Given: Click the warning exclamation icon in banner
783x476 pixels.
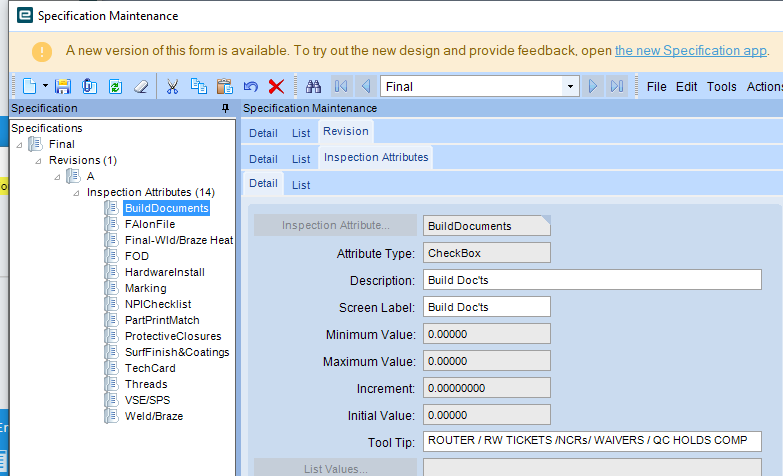Looking at the screenshot, I should pos(42,51).
